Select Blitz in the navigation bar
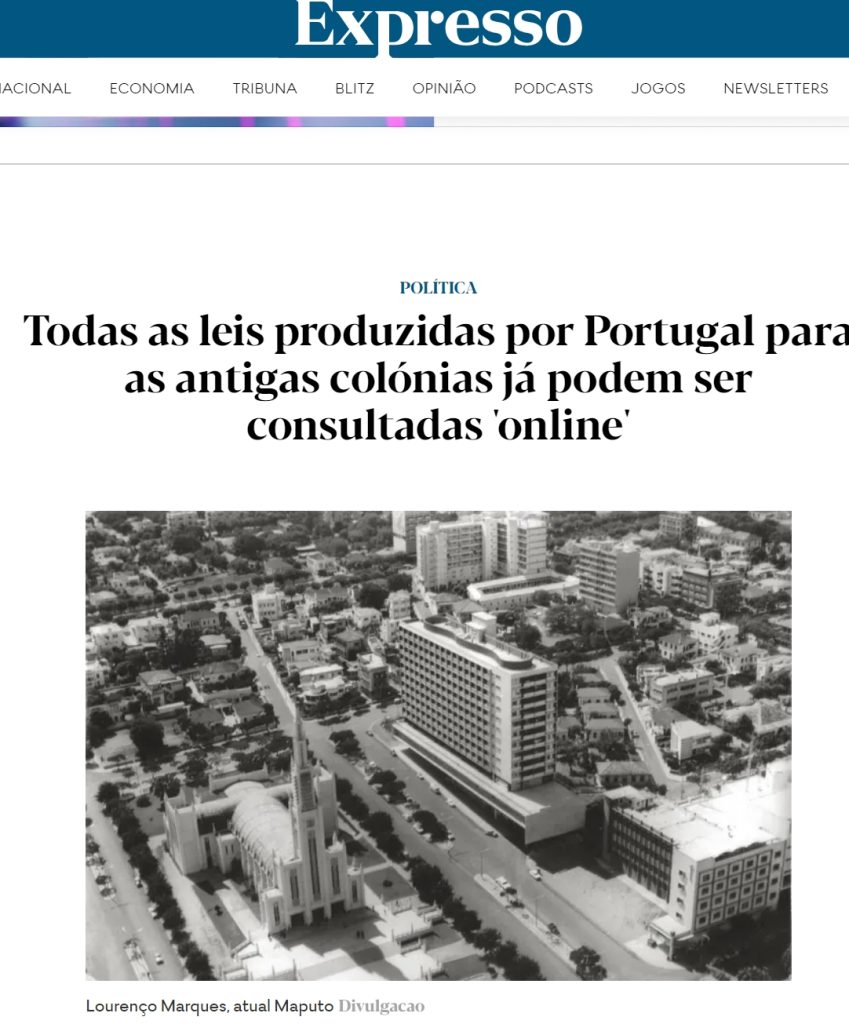The width and height of the screenshot is (849, 1024). 355,88
